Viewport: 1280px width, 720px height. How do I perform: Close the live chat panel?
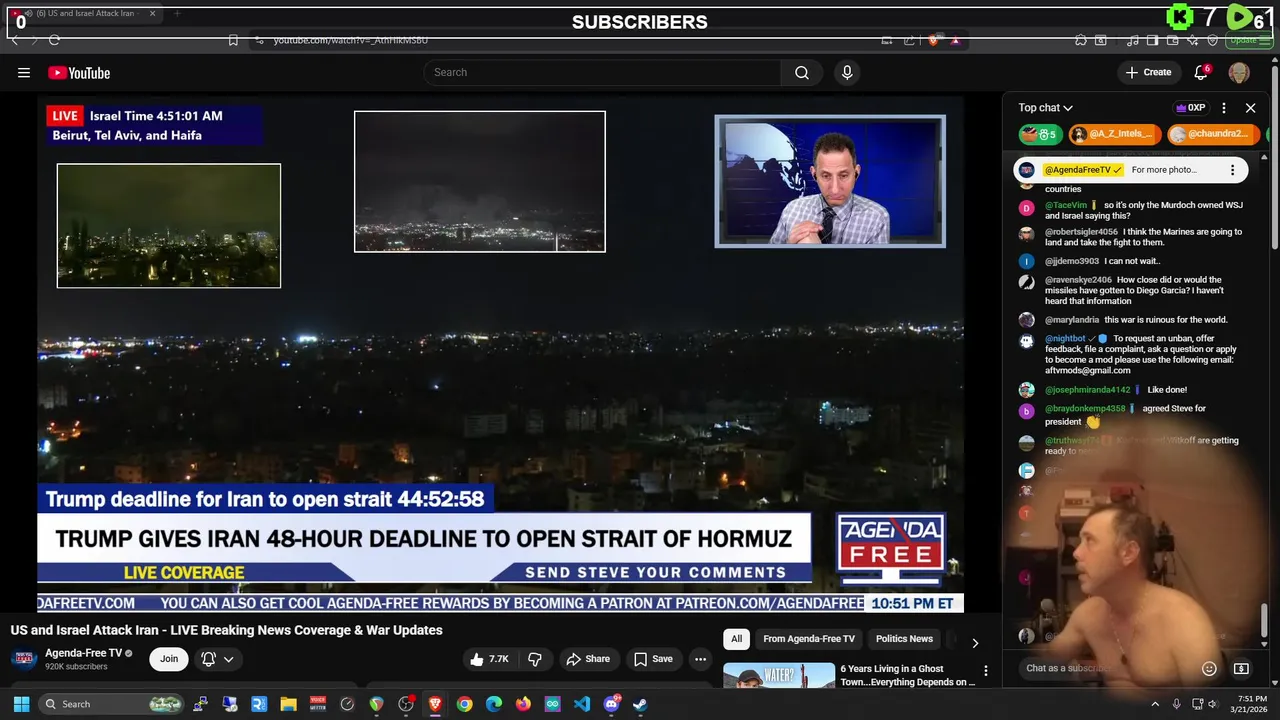coord(1250,108)
